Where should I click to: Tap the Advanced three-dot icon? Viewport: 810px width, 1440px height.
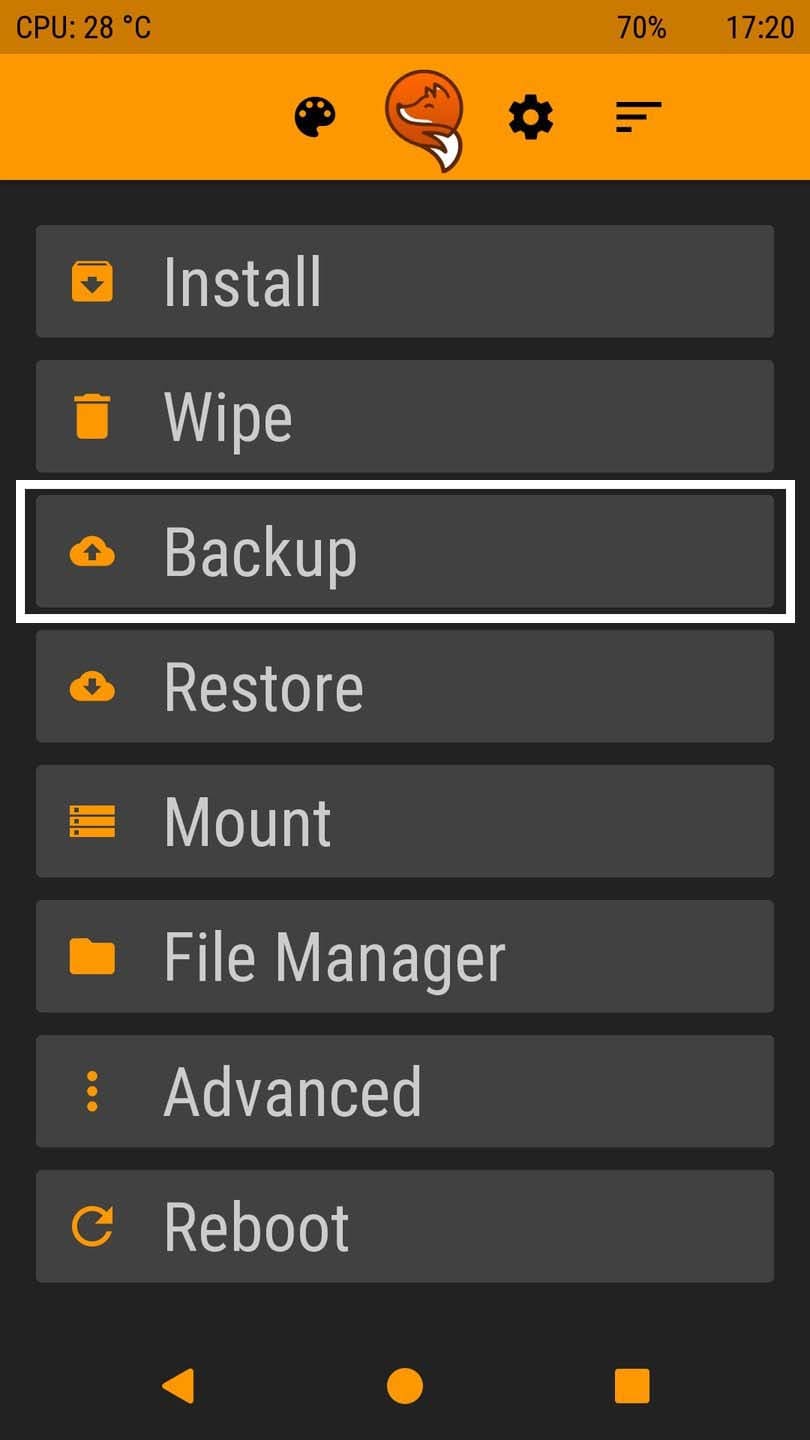coord(92,1091)
